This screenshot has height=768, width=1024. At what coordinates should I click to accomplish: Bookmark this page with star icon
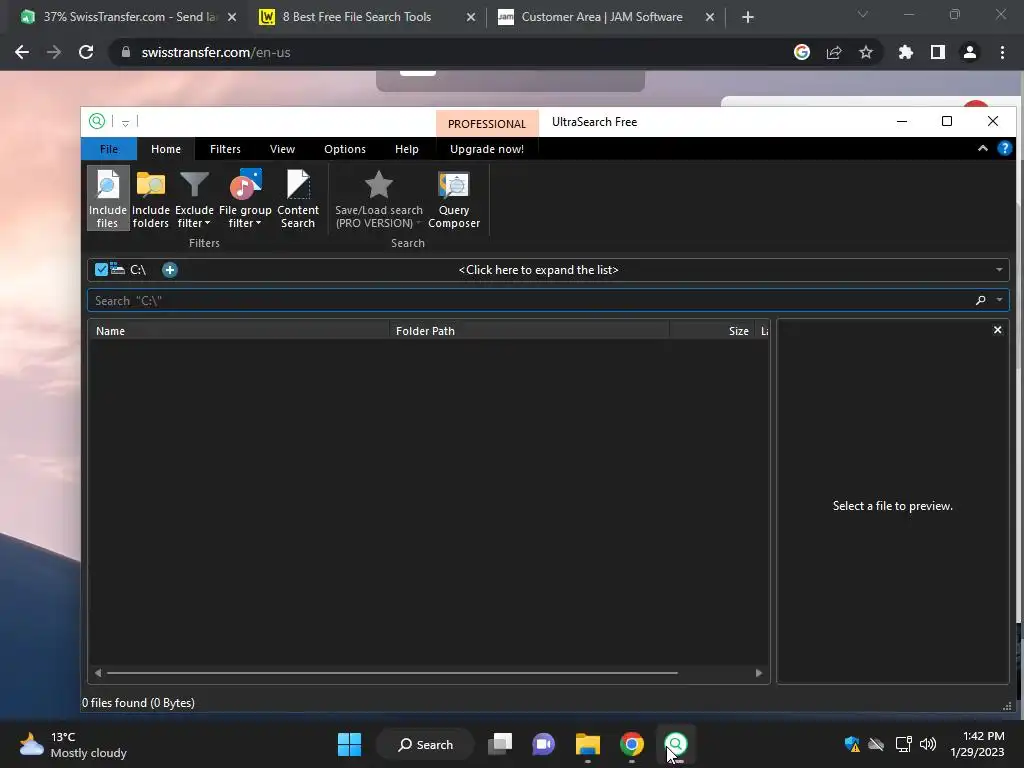[x=866, y=52]
